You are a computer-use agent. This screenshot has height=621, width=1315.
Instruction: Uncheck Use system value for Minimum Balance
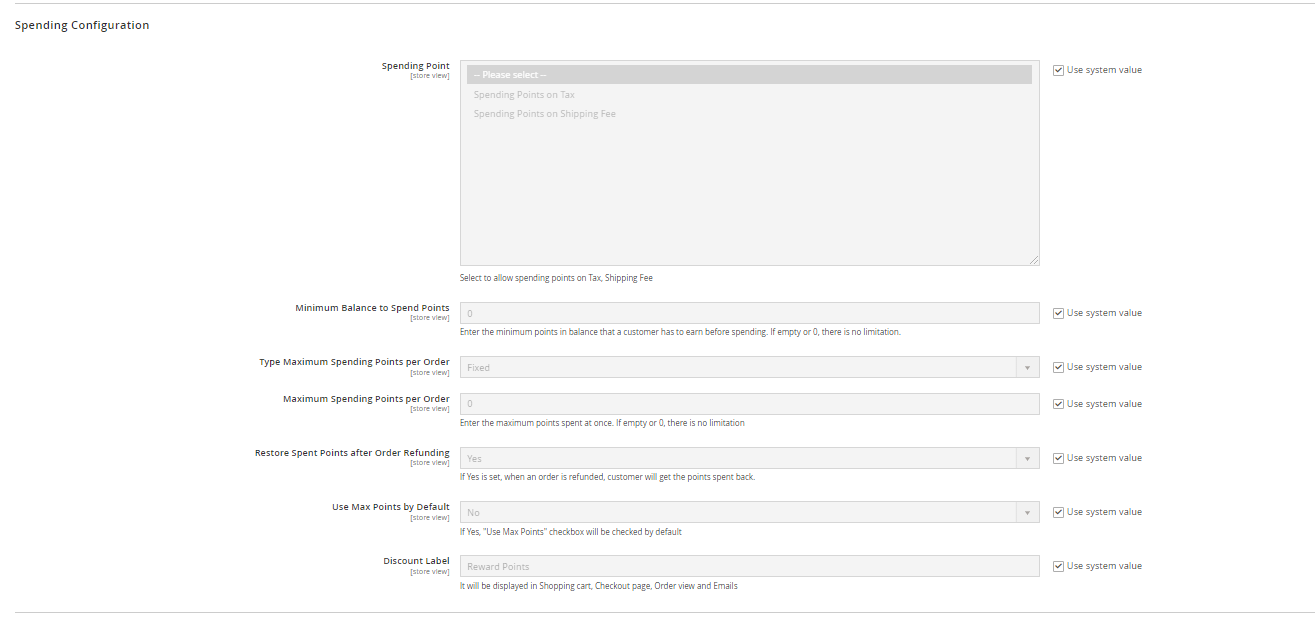[1058, 313]
